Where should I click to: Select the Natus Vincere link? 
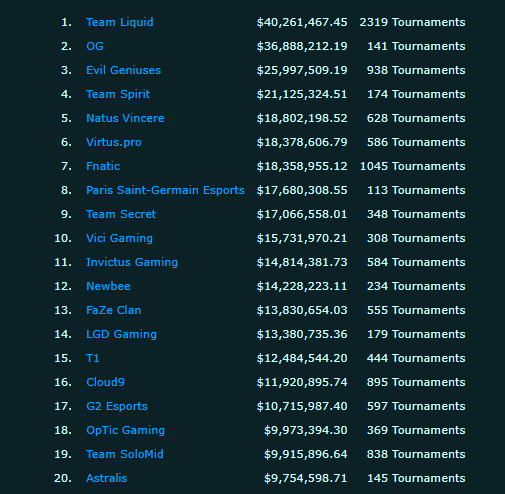click(x=125, y=118)
